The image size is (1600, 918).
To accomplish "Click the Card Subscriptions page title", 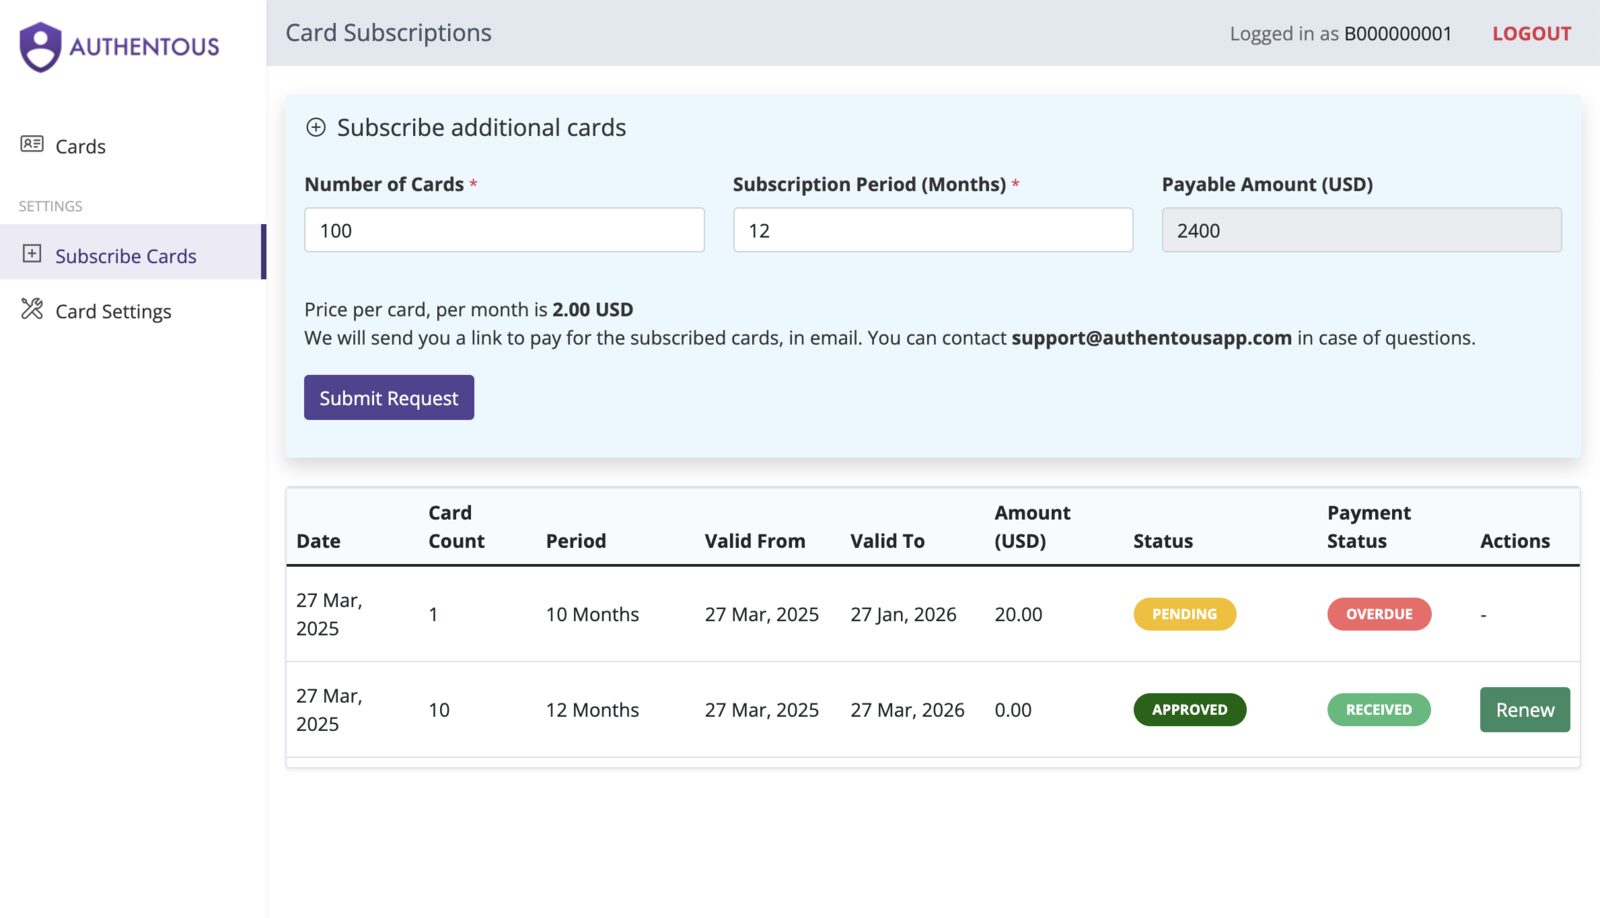I will pyautogui.click(x=388, y=33).
